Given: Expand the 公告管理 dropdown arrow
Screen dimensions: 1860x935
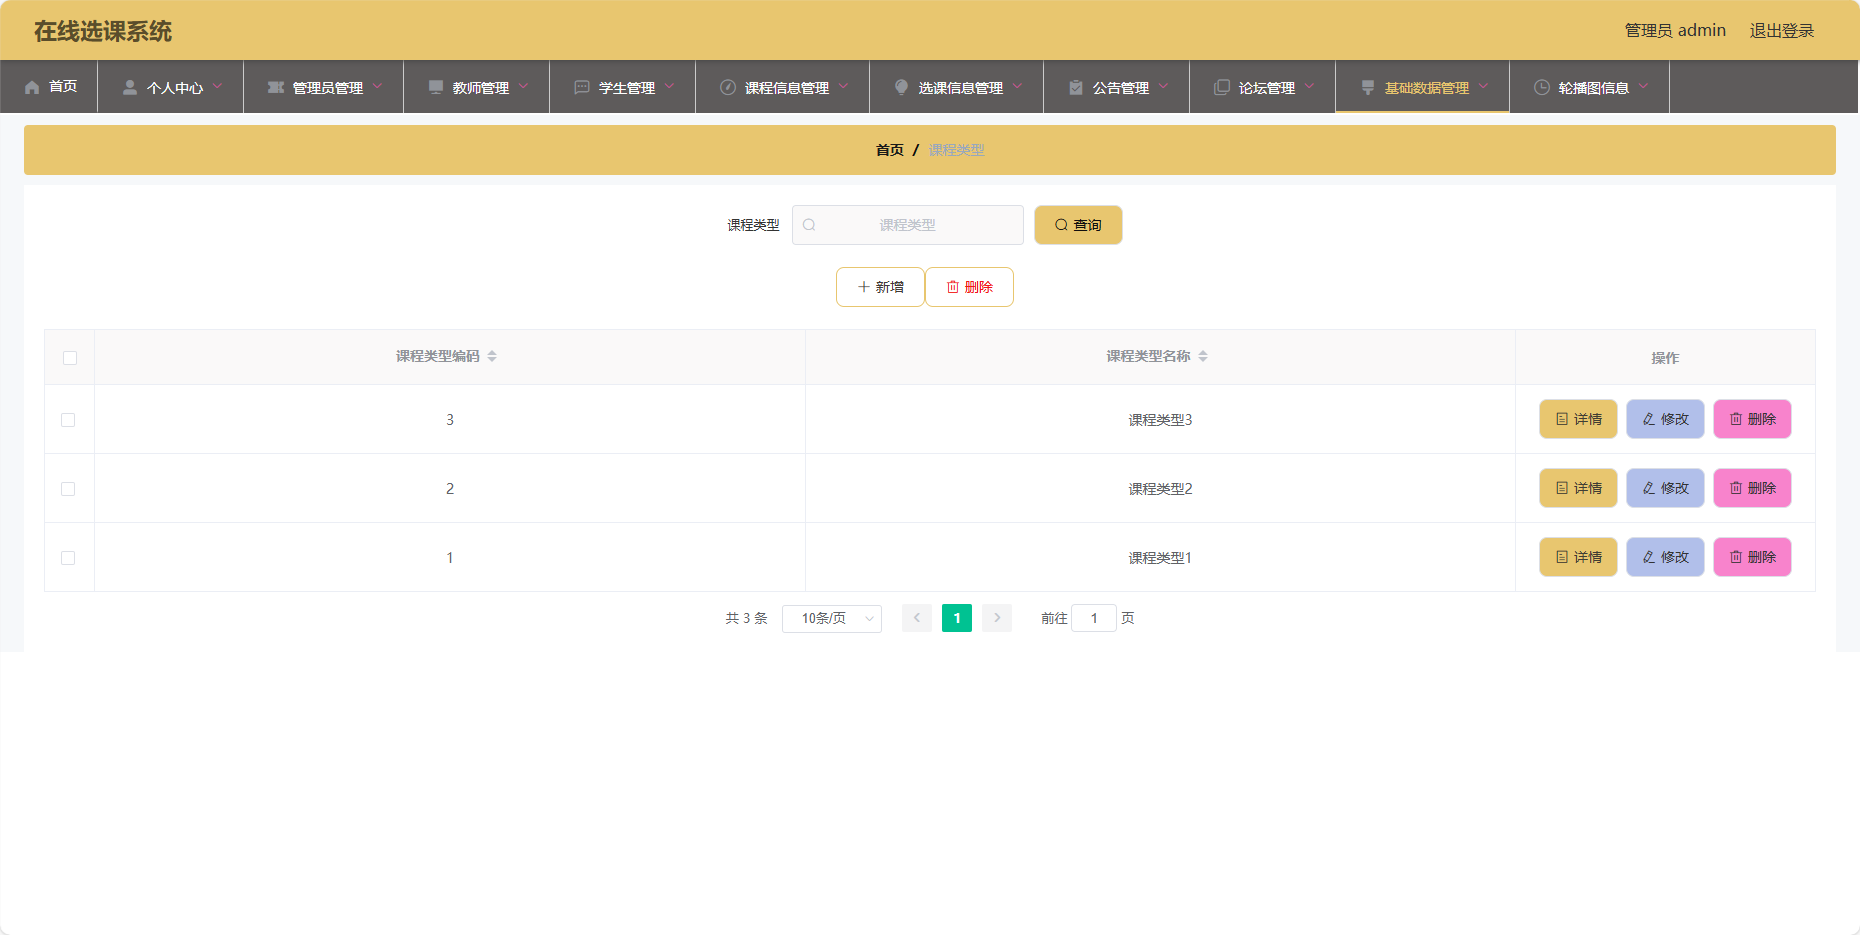Looking at the screenshot, I should pyautogui.click(x=1163, y=86).
